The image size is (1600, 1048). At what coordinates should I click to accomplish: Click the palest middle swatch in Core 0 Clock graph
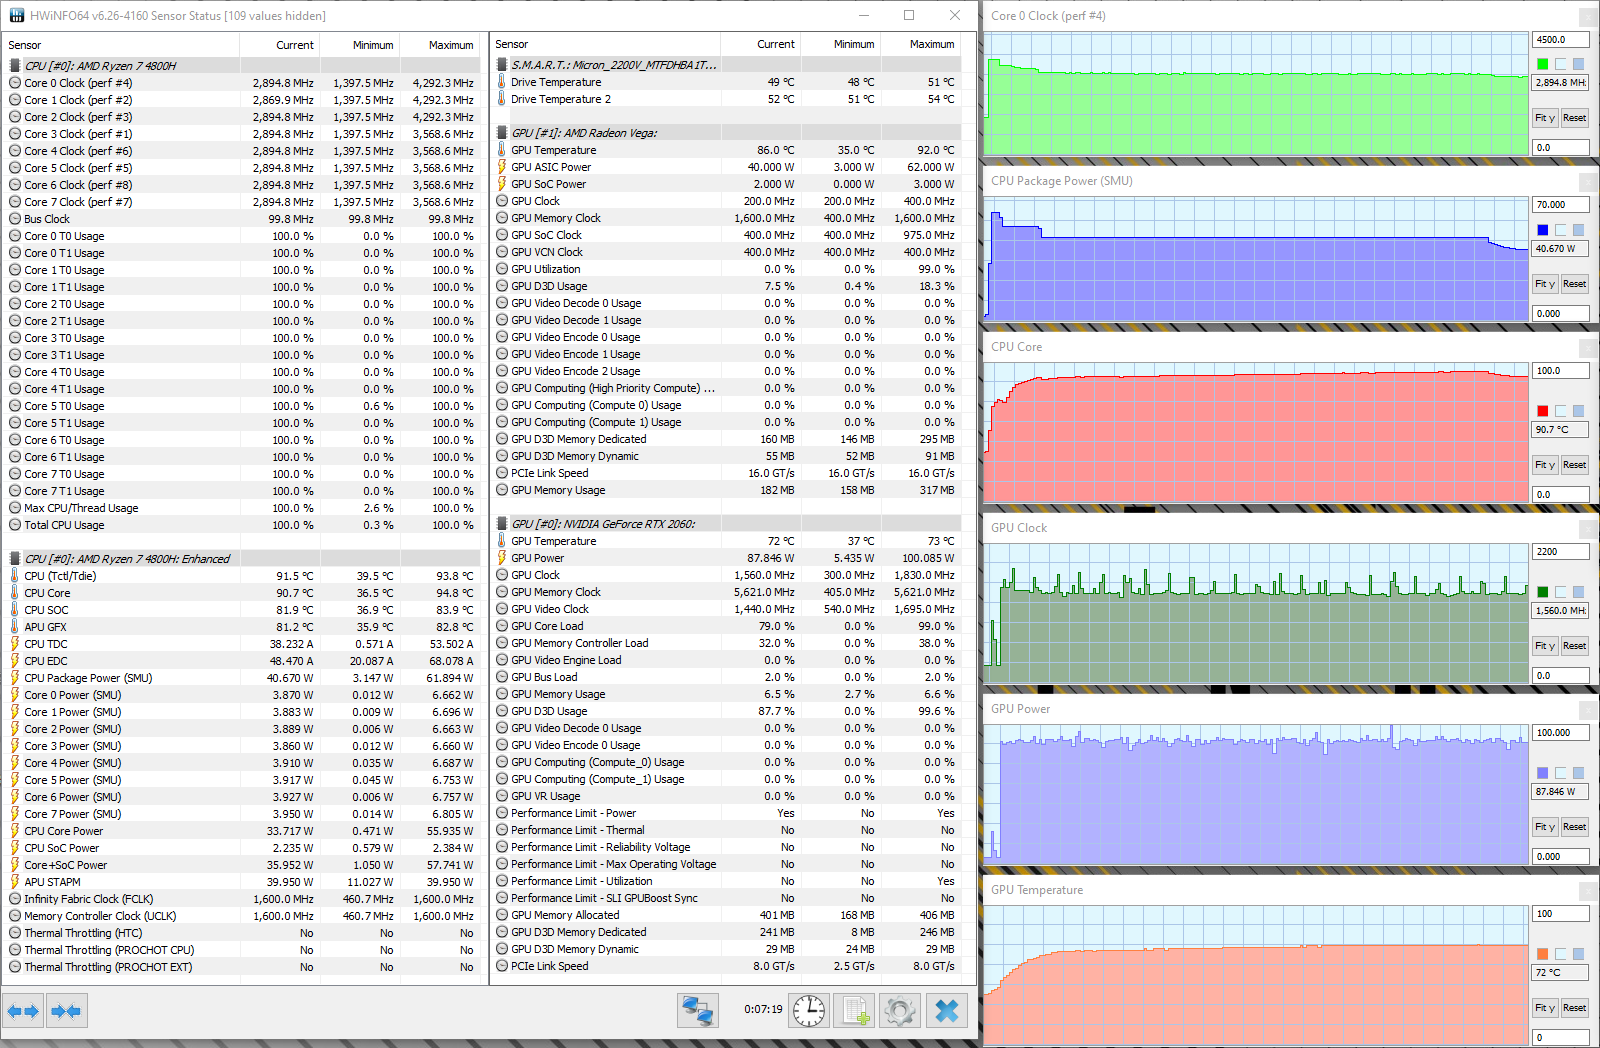point(1561,64)
